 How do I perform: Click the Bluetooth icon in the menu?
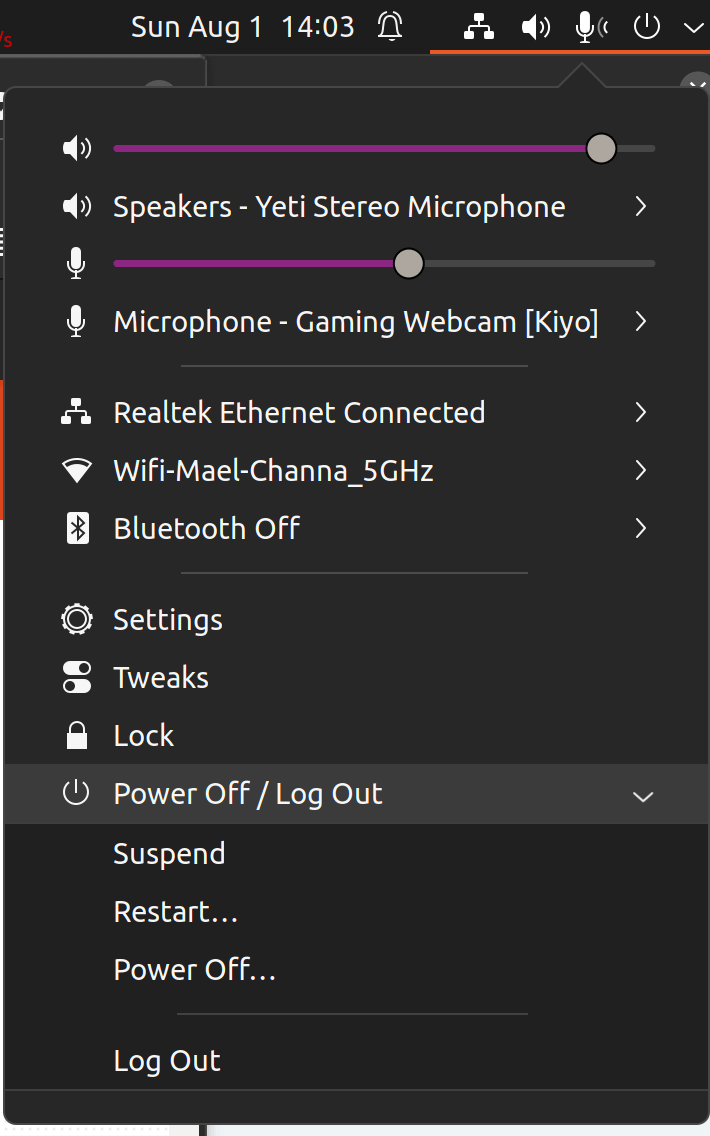(77, 528)
